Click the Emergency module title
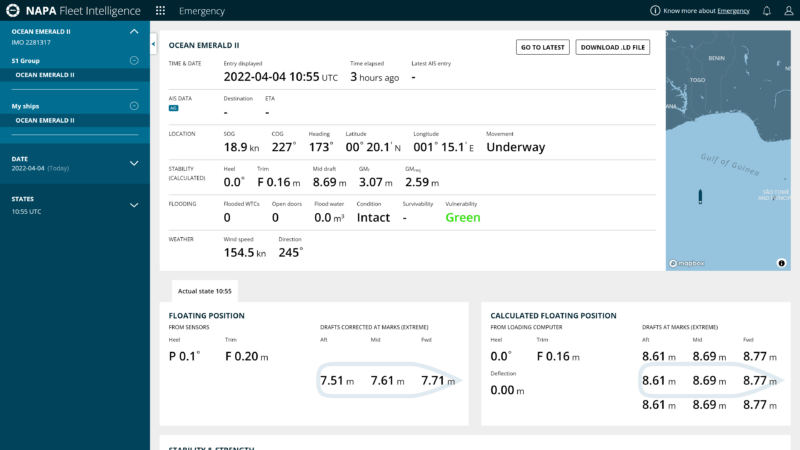The image size is (800, 450). 202,11
